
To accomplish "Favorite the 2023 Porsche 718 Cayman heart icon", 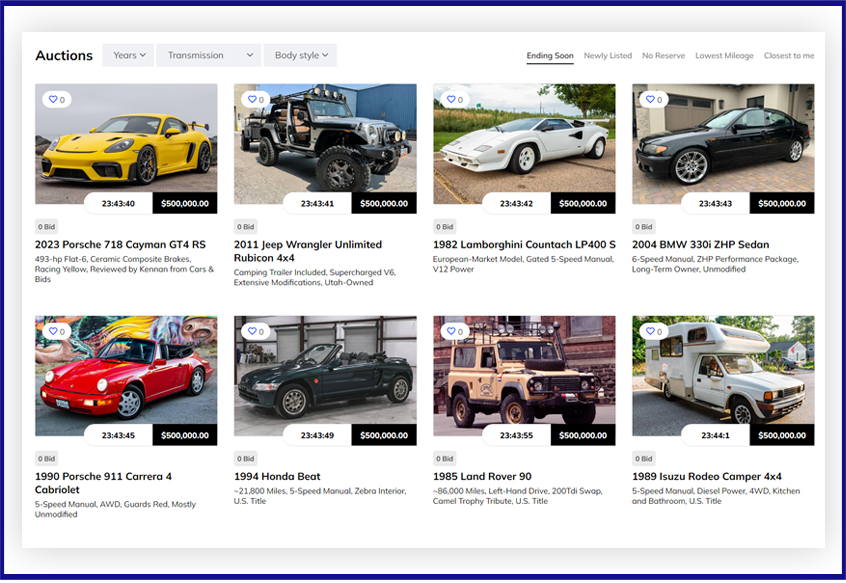I will [53, 99].
